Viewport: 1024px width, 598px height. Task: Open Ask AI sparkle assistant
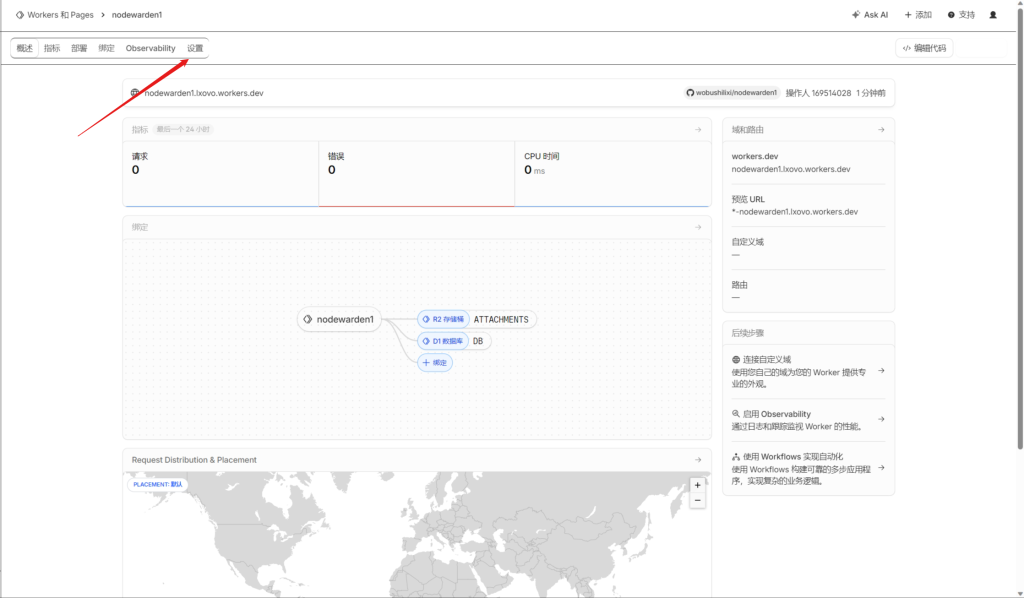(x=869, y=15)
